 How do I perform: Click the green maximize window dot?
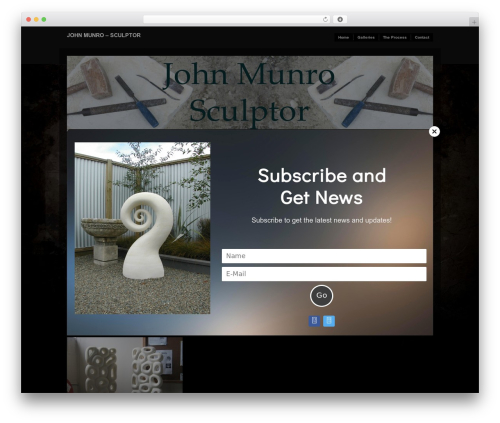click(44, 19)
